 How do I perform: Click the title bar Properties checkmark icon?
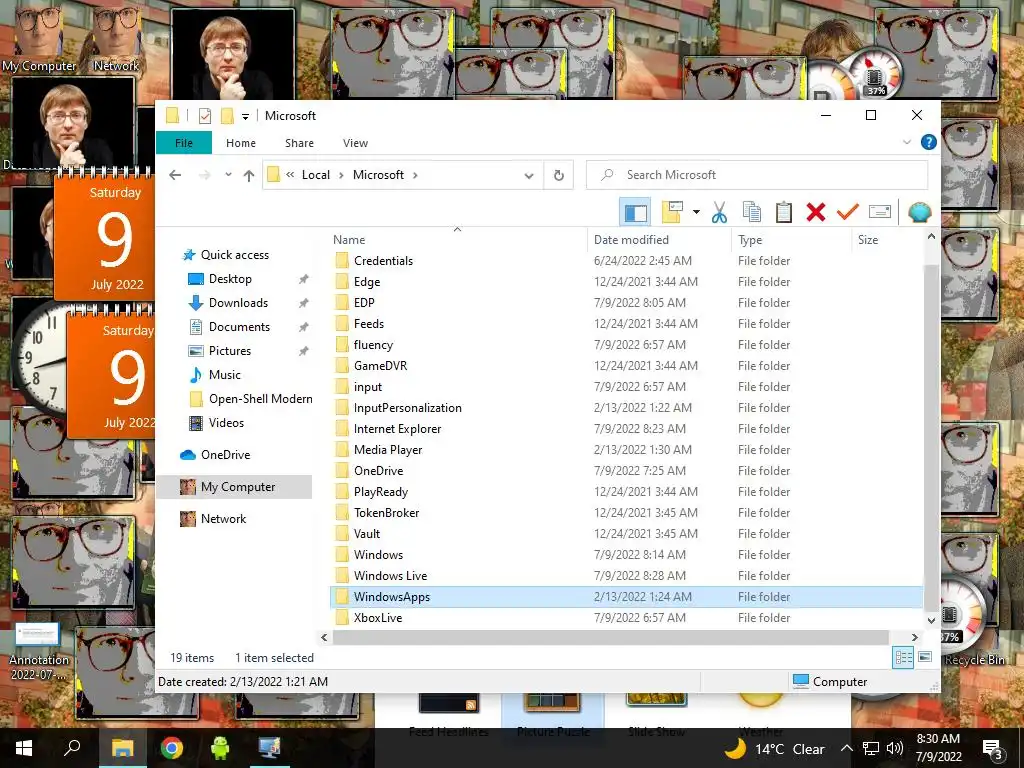coord(205,116)
